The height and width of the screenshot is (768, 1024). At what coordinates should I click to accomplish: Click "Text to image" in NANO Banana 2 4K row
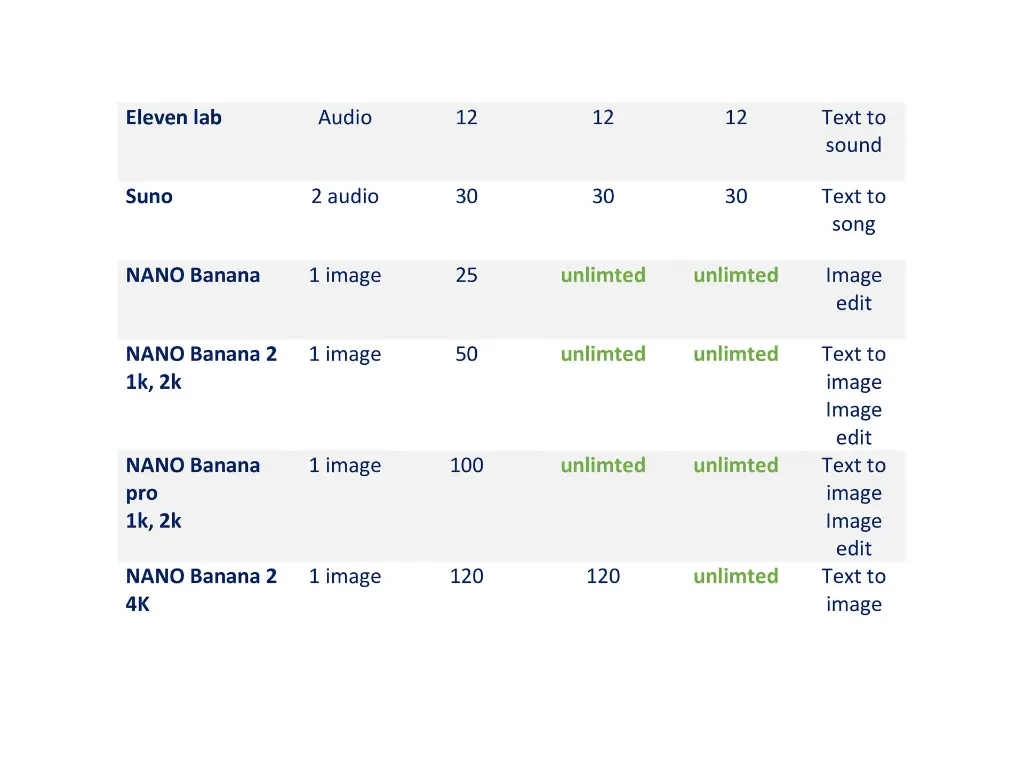[854, 590]
